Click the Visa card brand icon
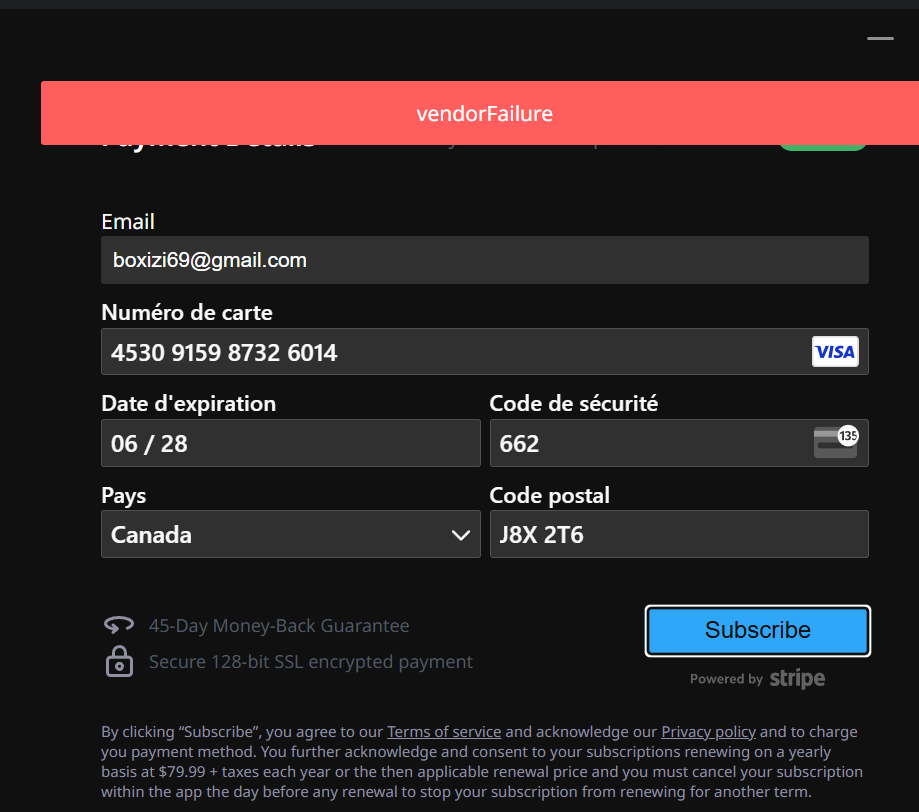Viewport: 919px width, 812px height. (835, 352)
